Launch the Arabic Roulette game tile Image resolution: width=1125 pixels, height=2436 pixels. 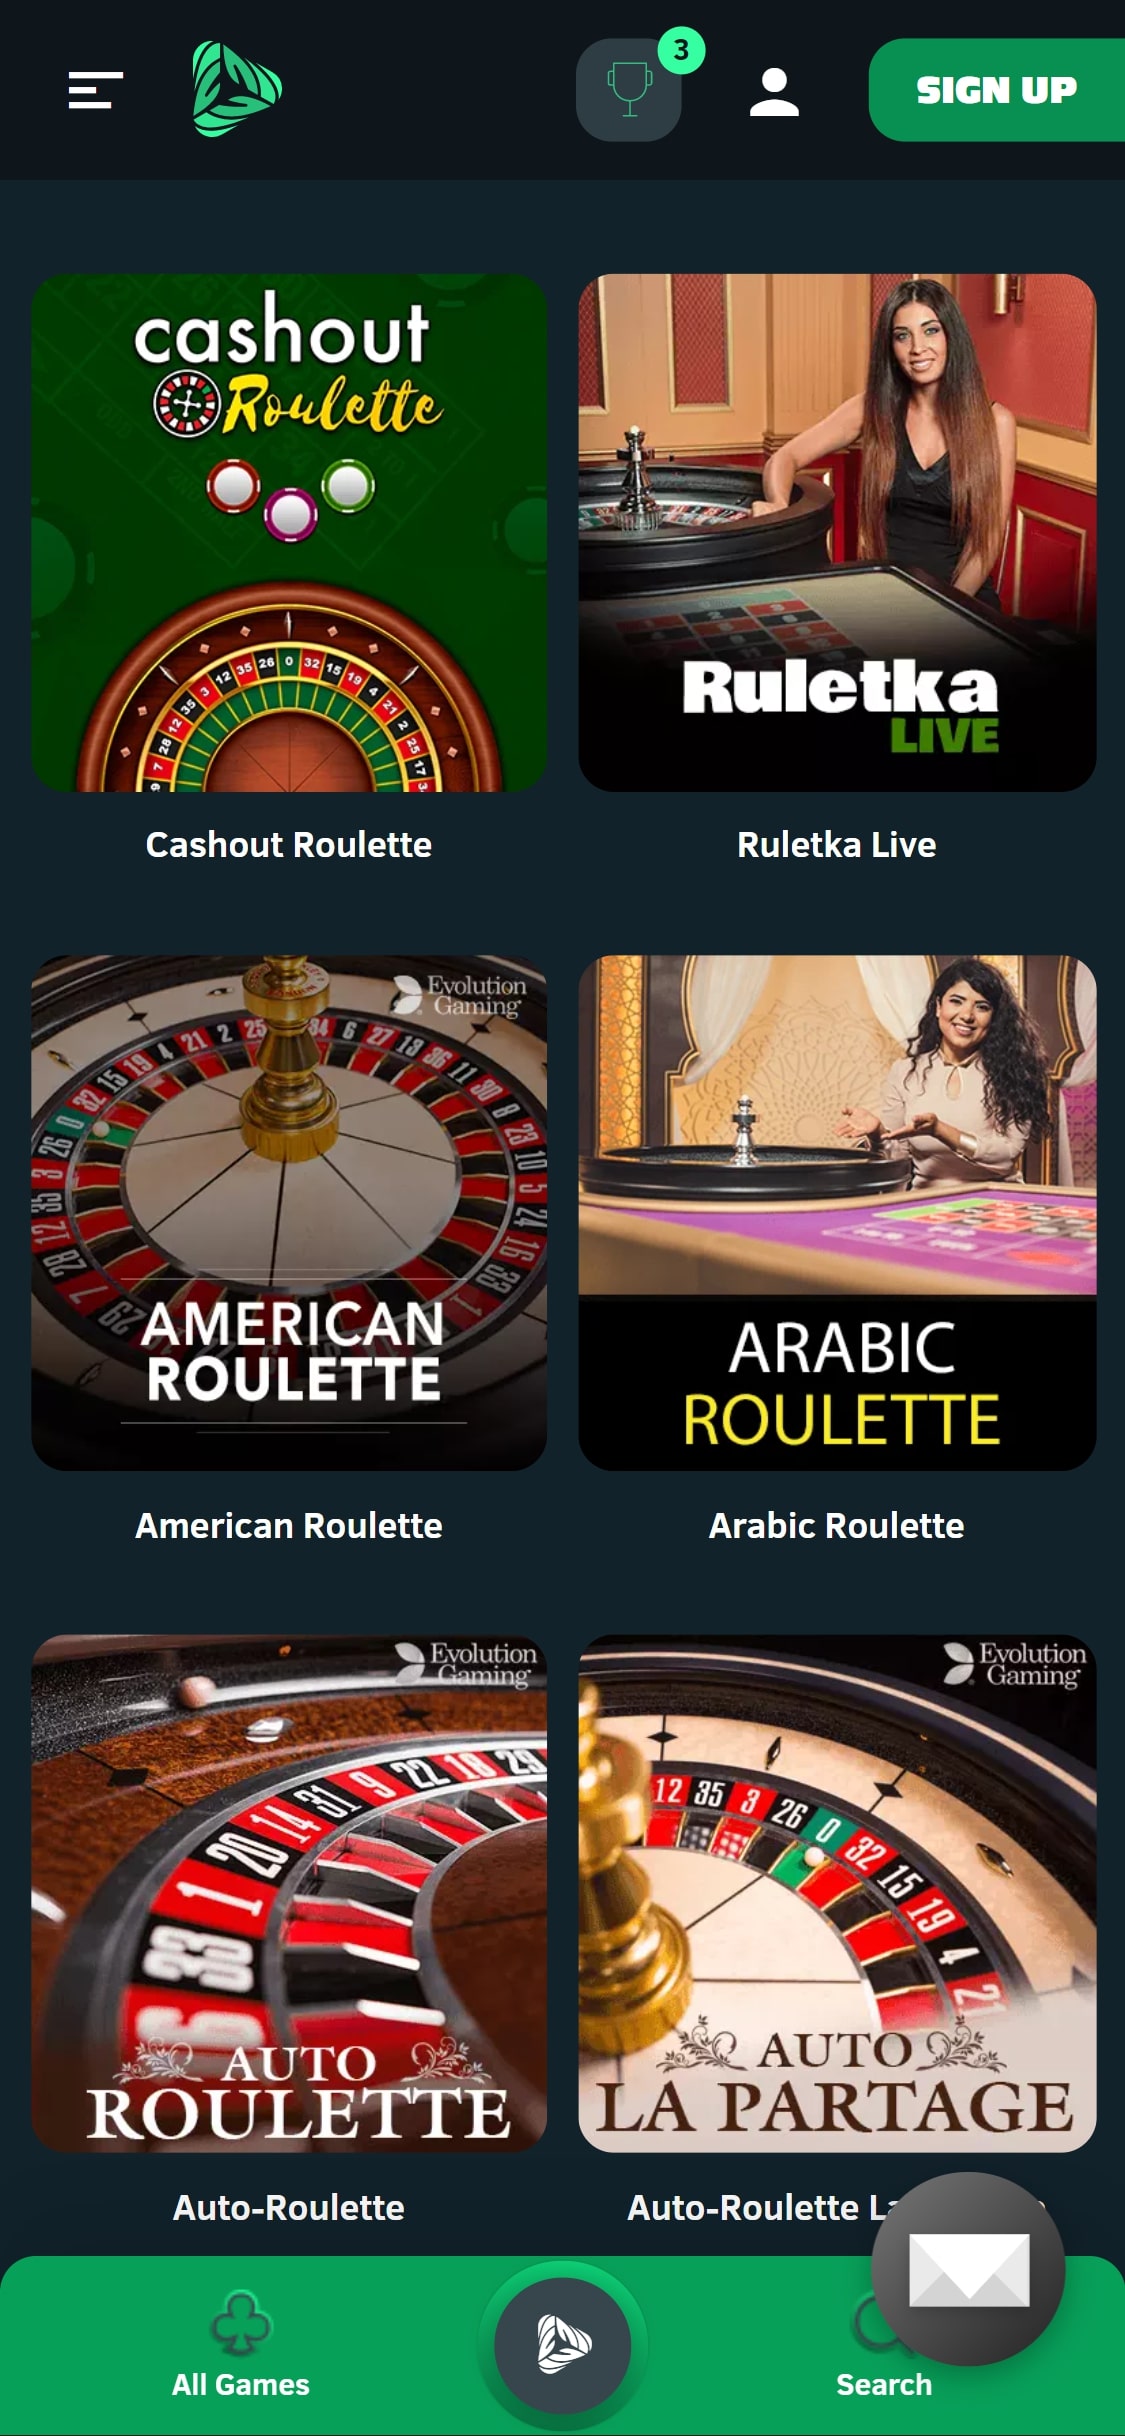pos(837,1213)
